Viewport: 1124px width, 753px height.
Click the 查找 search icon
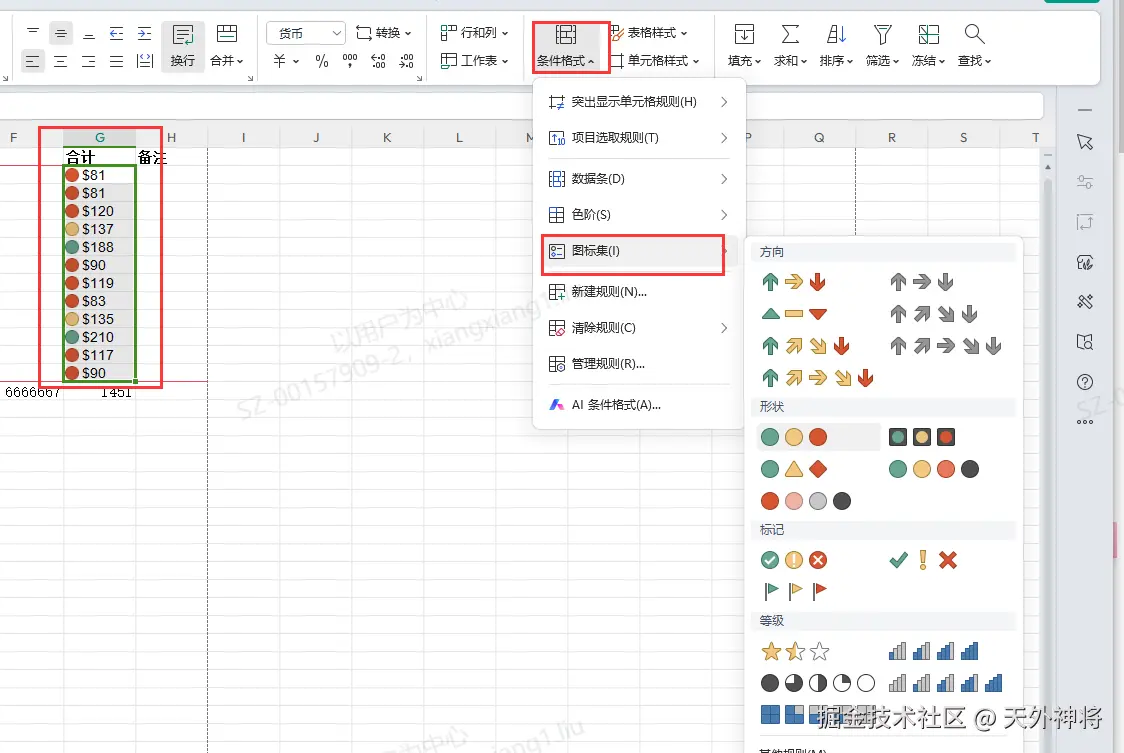point(974,34)
